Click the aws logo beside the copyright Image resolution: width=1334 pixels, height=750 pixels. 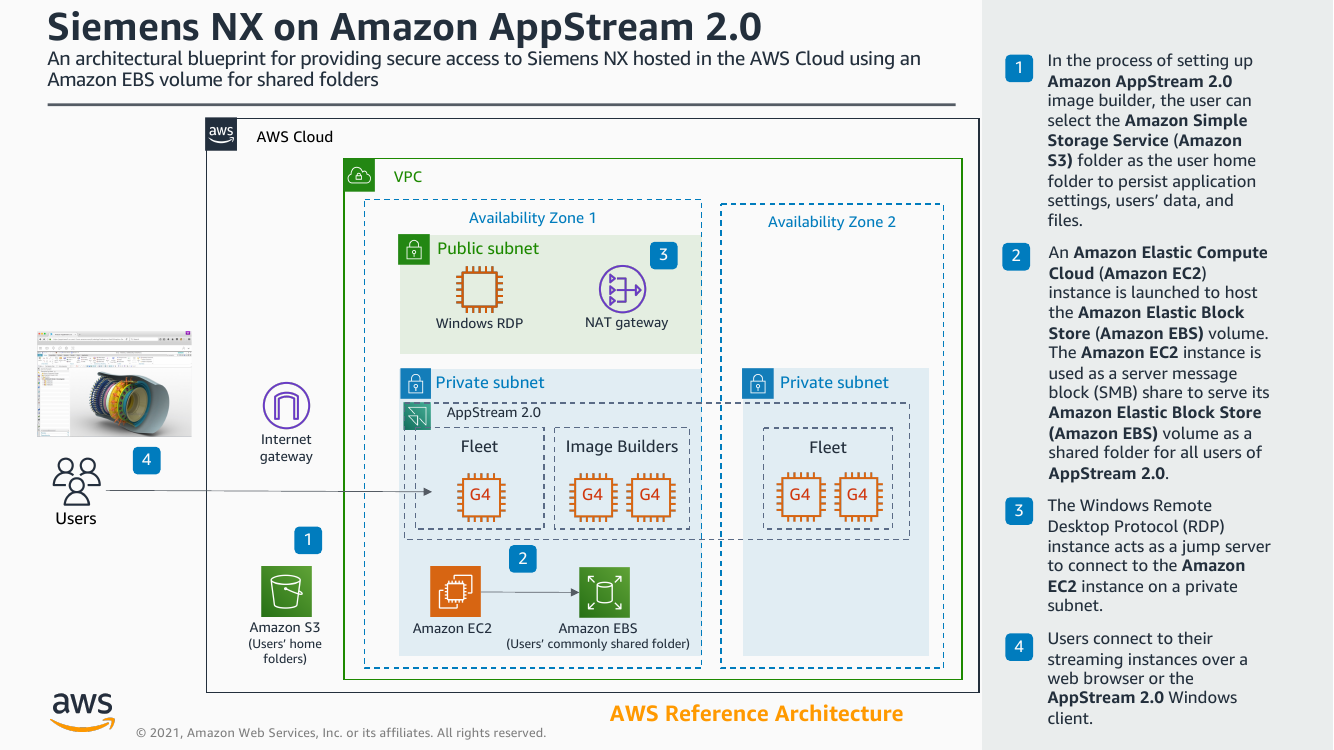click(83, 711)
